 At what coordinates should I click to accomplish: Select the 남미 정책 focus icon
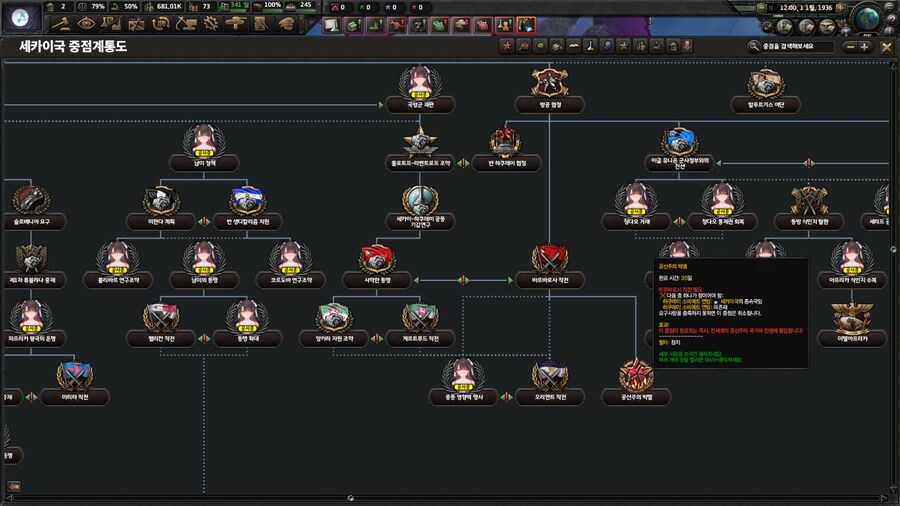point(204,142)
